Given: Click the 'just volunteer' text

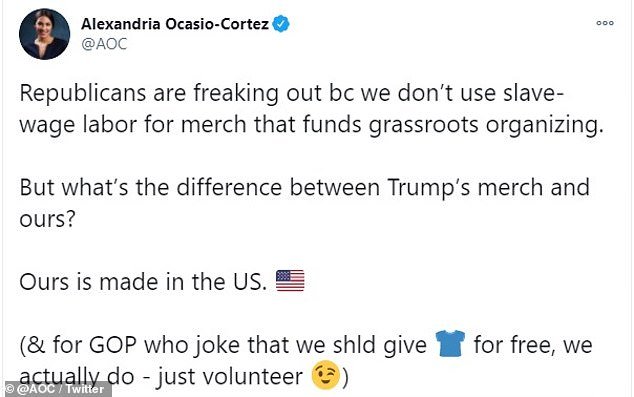Looking at the screenshot, I should (230, 377).
